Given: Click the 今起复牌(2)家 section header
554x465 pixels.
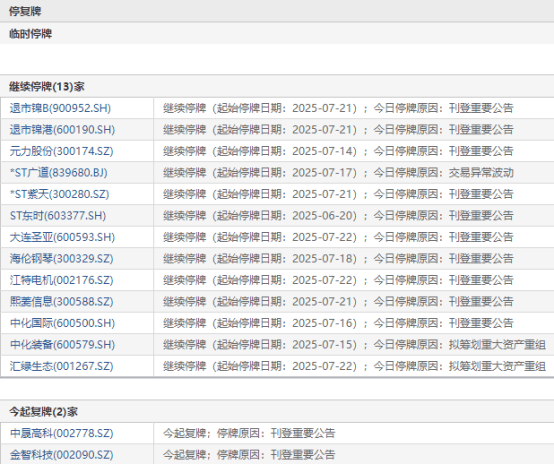Looking at the screenshot, I should pos(43,412).
